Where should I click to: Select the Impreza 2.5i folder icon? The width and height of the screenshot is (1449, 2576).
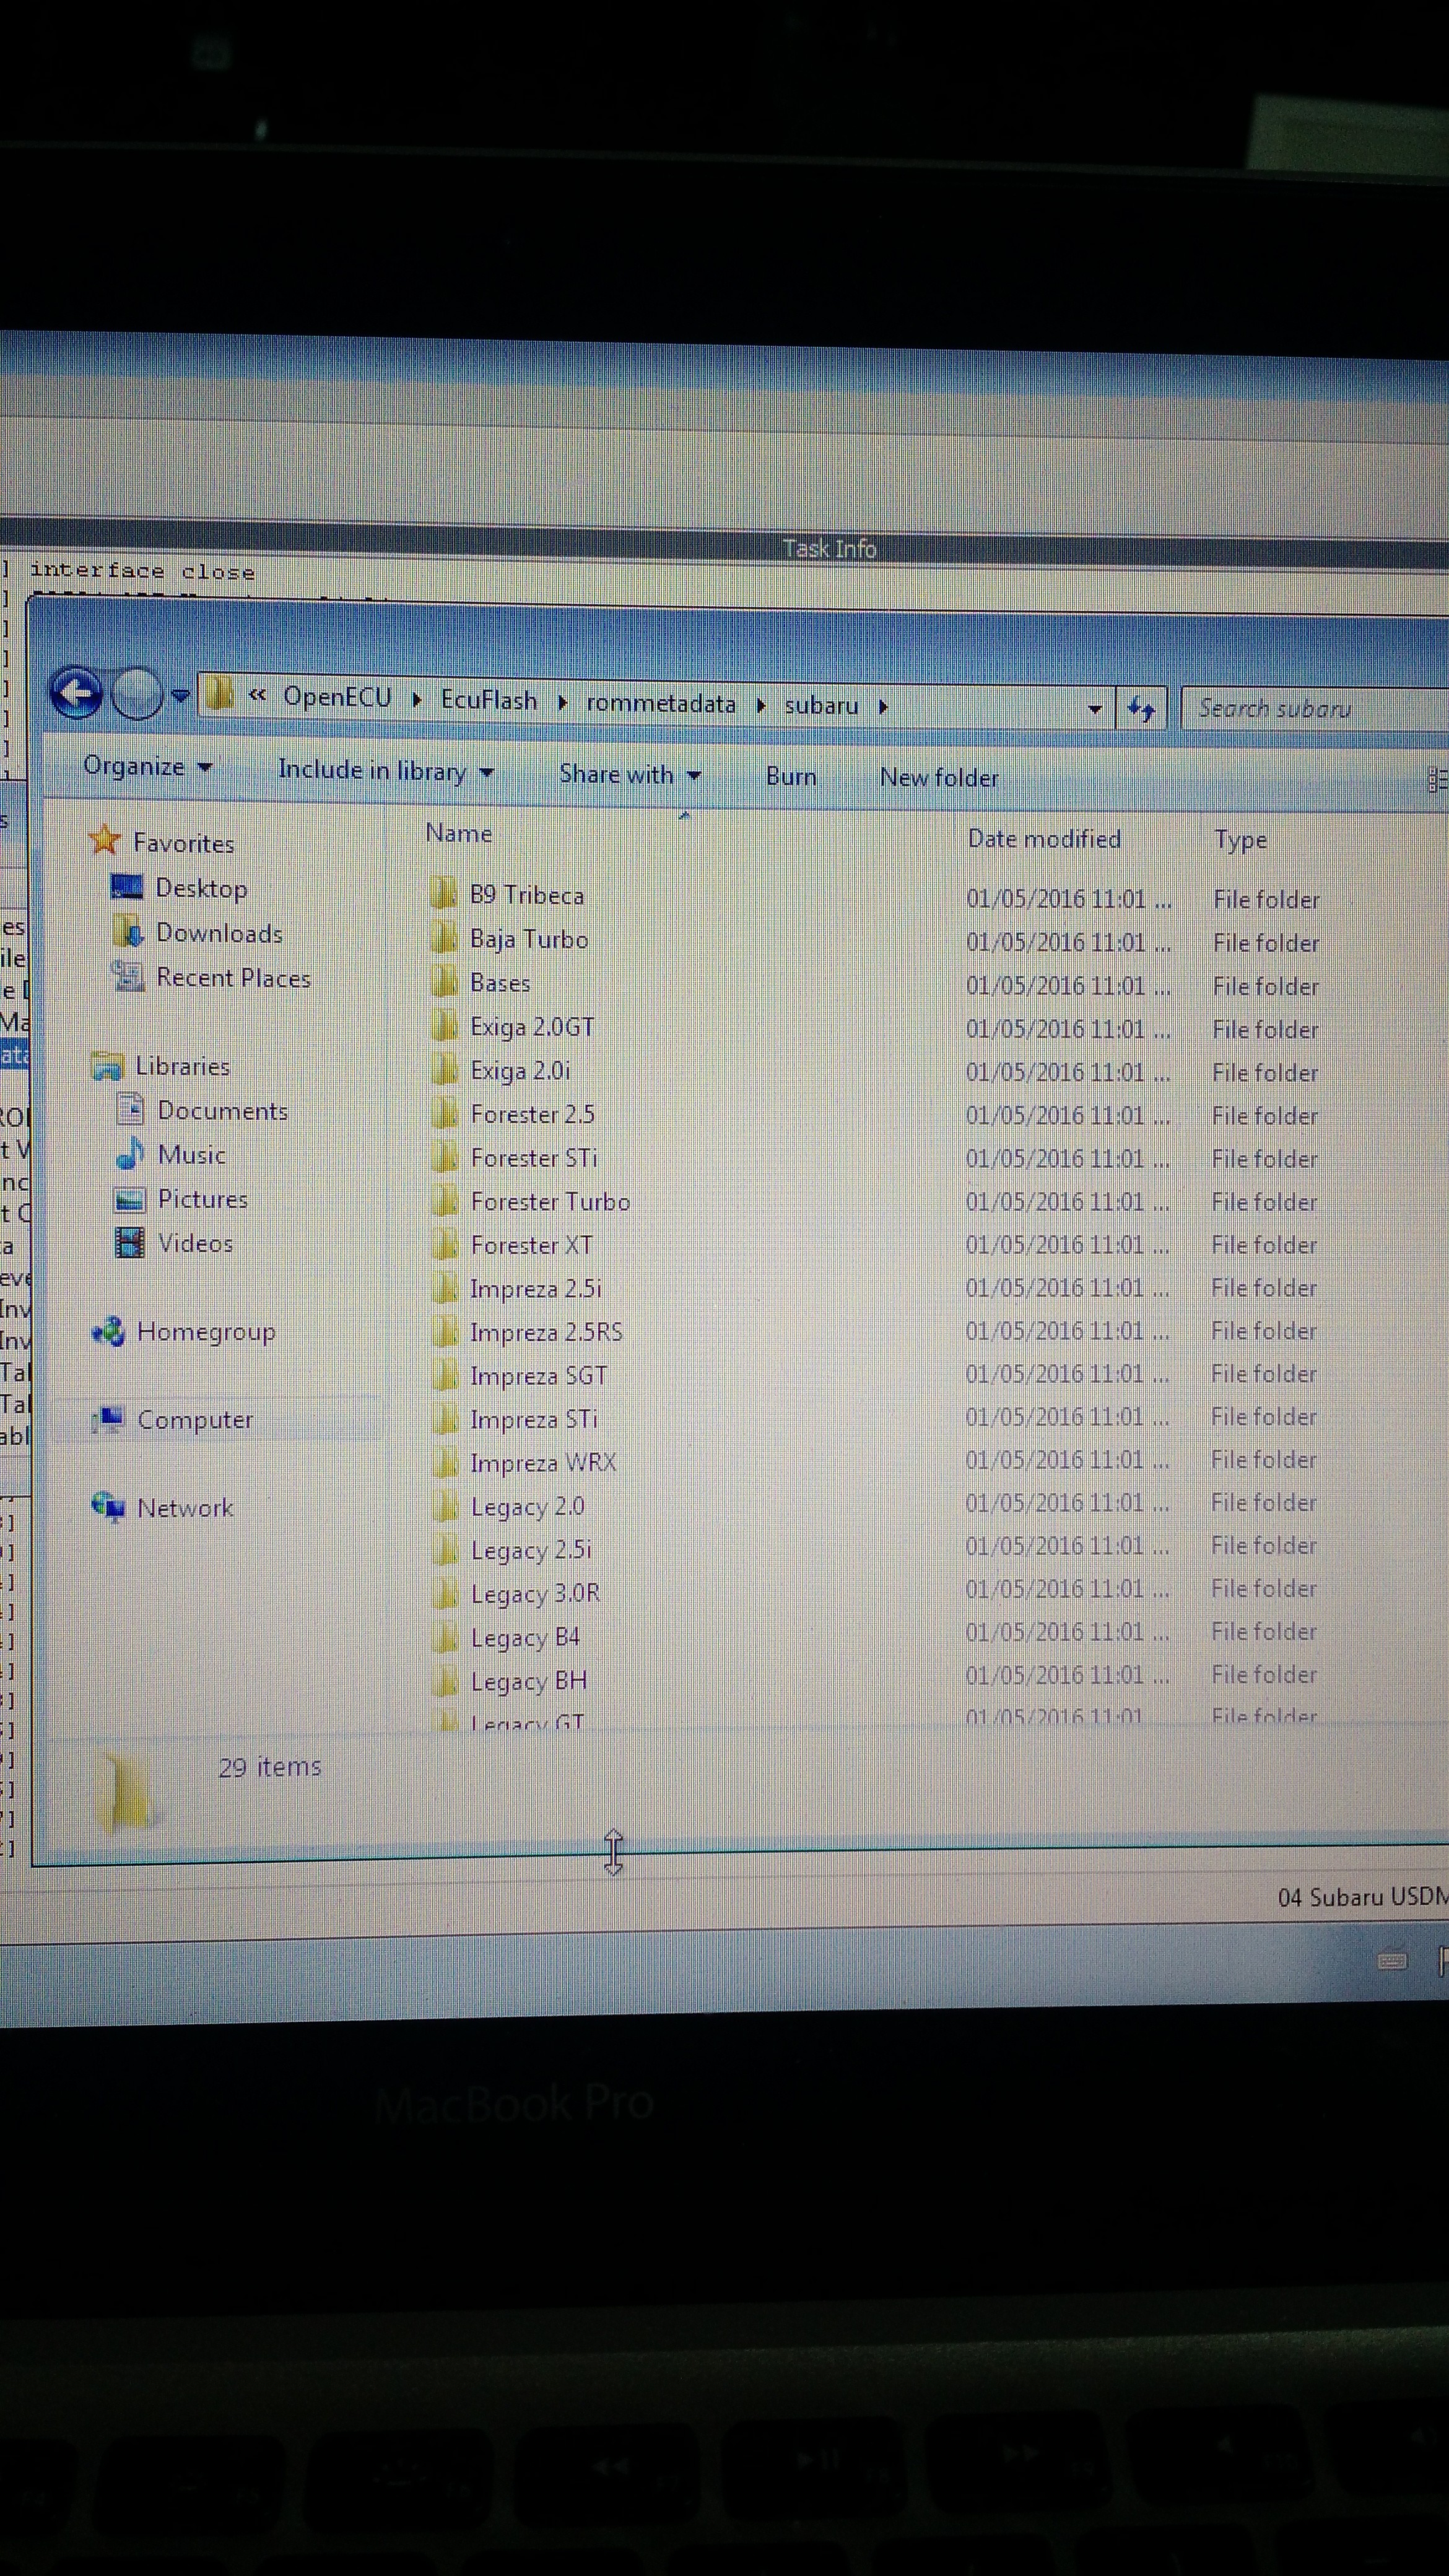click(445, 1288)
